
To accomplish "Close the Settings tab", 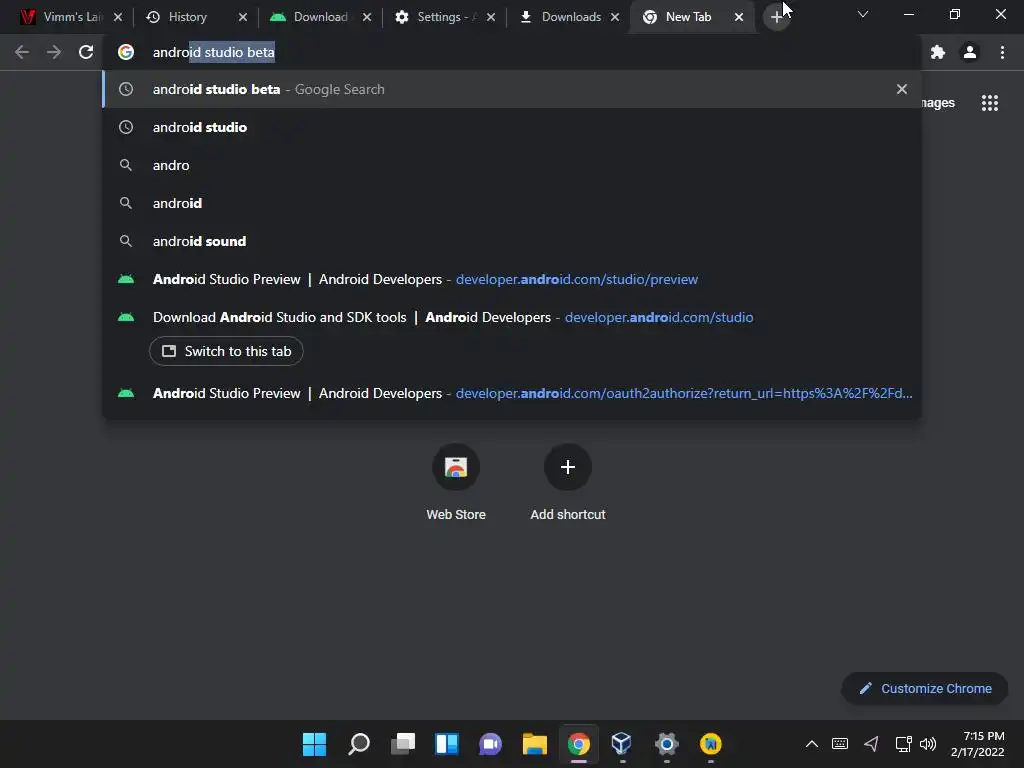I will tap(491, 17).
